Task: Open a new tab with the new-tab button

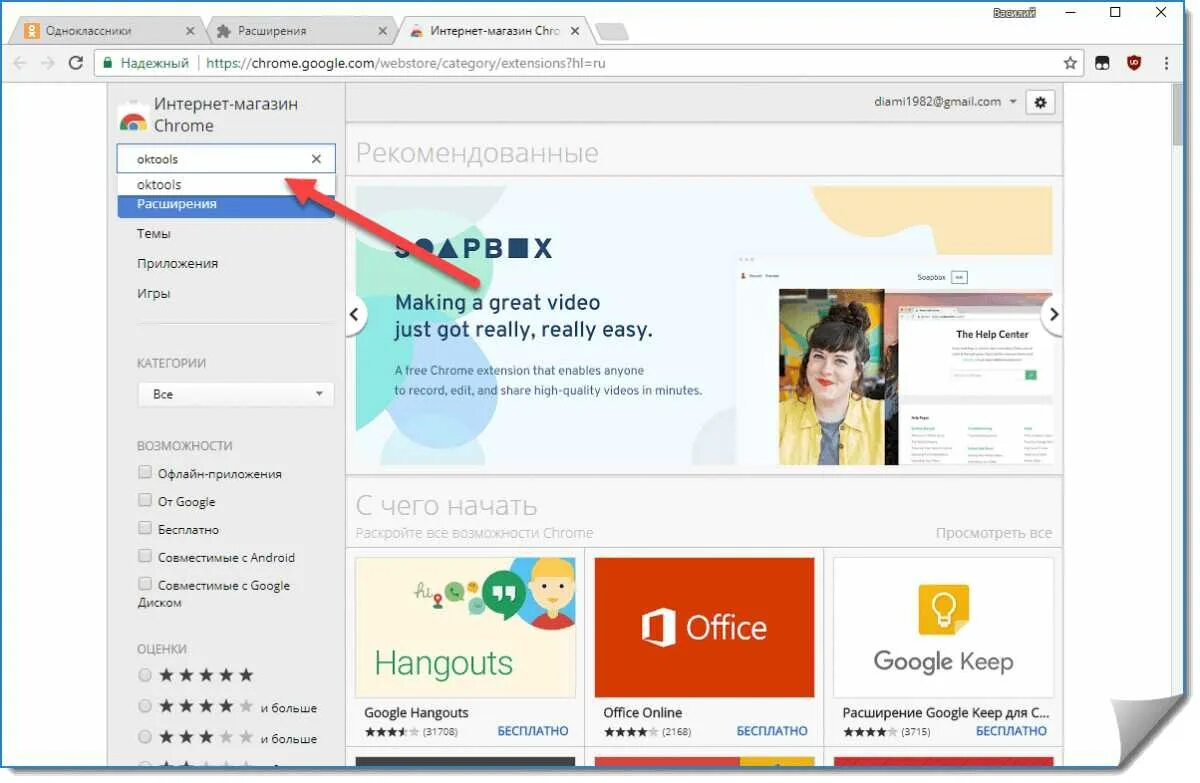Action: (x=611, y=31)
